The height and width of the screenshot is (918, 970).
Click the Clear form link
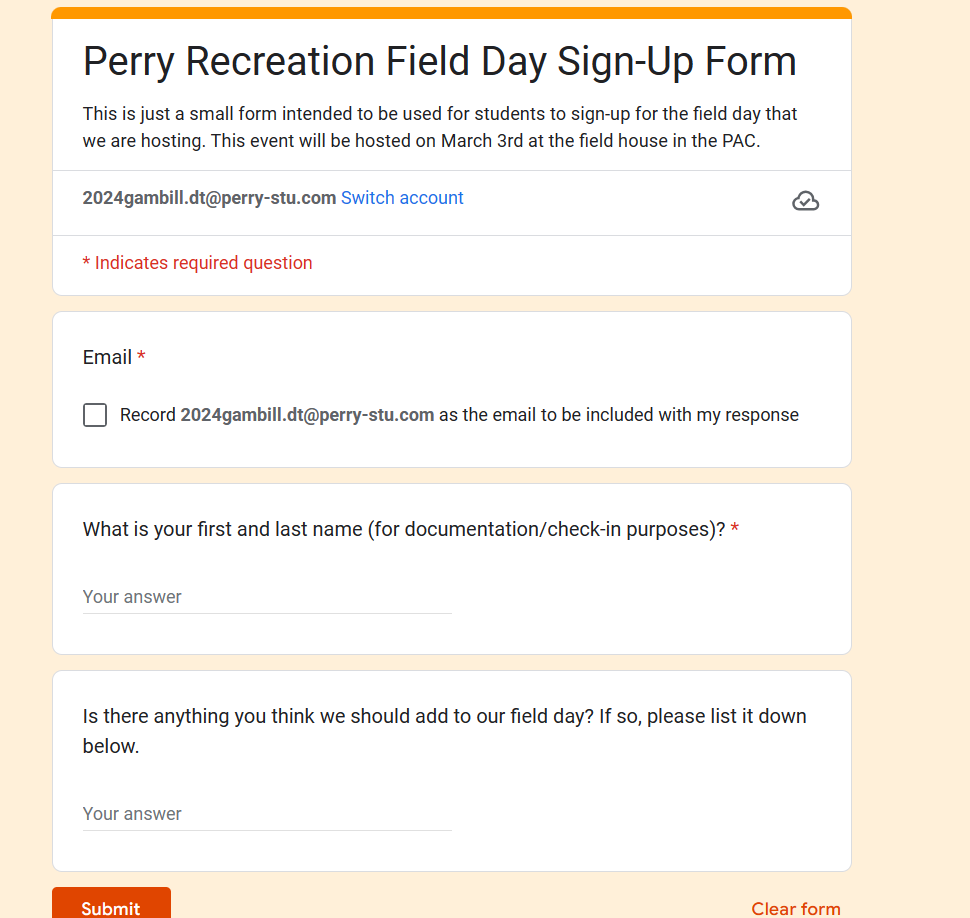pyautogui.click(x=795, y=908)
